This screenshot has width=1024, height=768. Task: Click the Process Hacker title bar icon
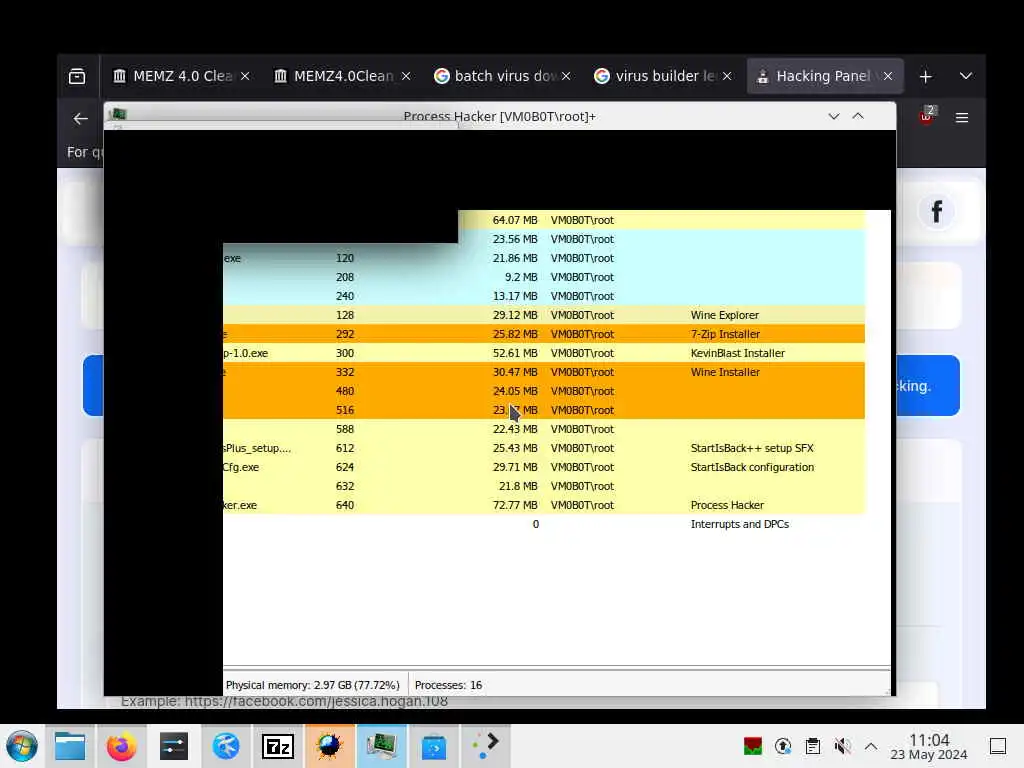[119, 114]
